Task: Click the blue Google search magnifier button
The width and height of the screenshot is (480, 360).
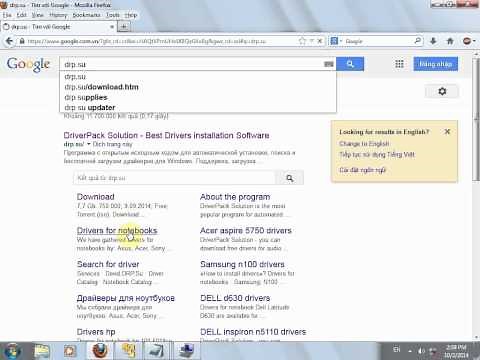Action: click(350, 64)
